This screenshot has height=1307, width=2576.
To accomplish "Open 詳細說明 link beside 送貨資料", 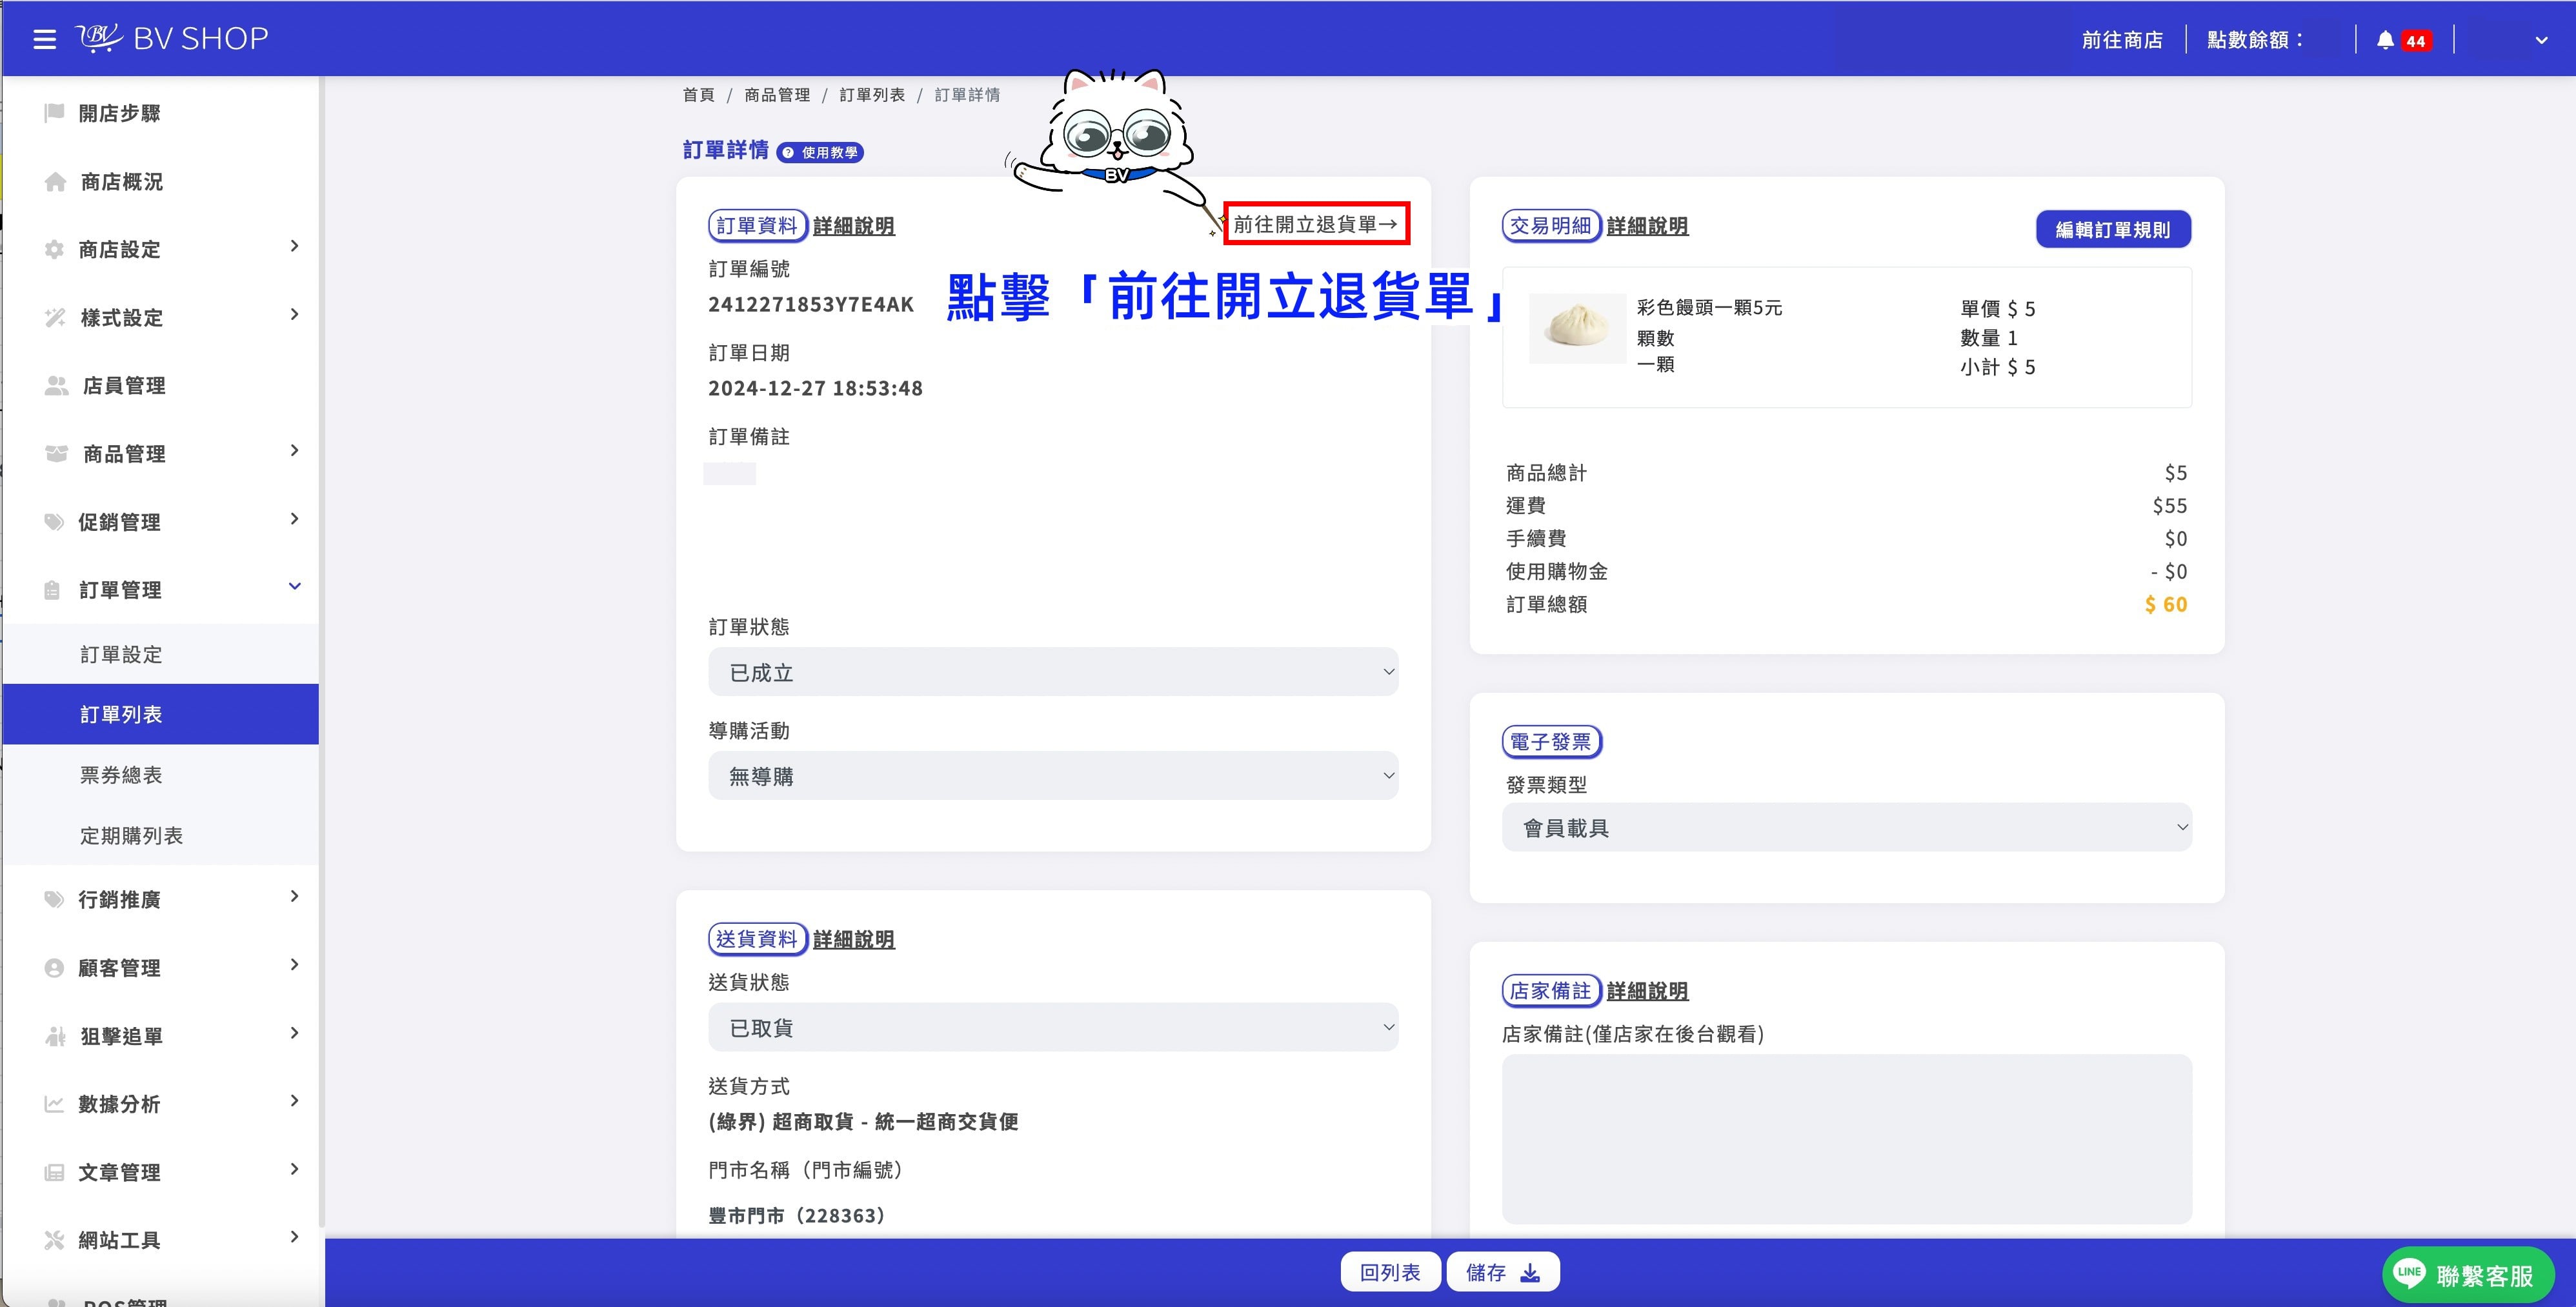I will 854,939.
